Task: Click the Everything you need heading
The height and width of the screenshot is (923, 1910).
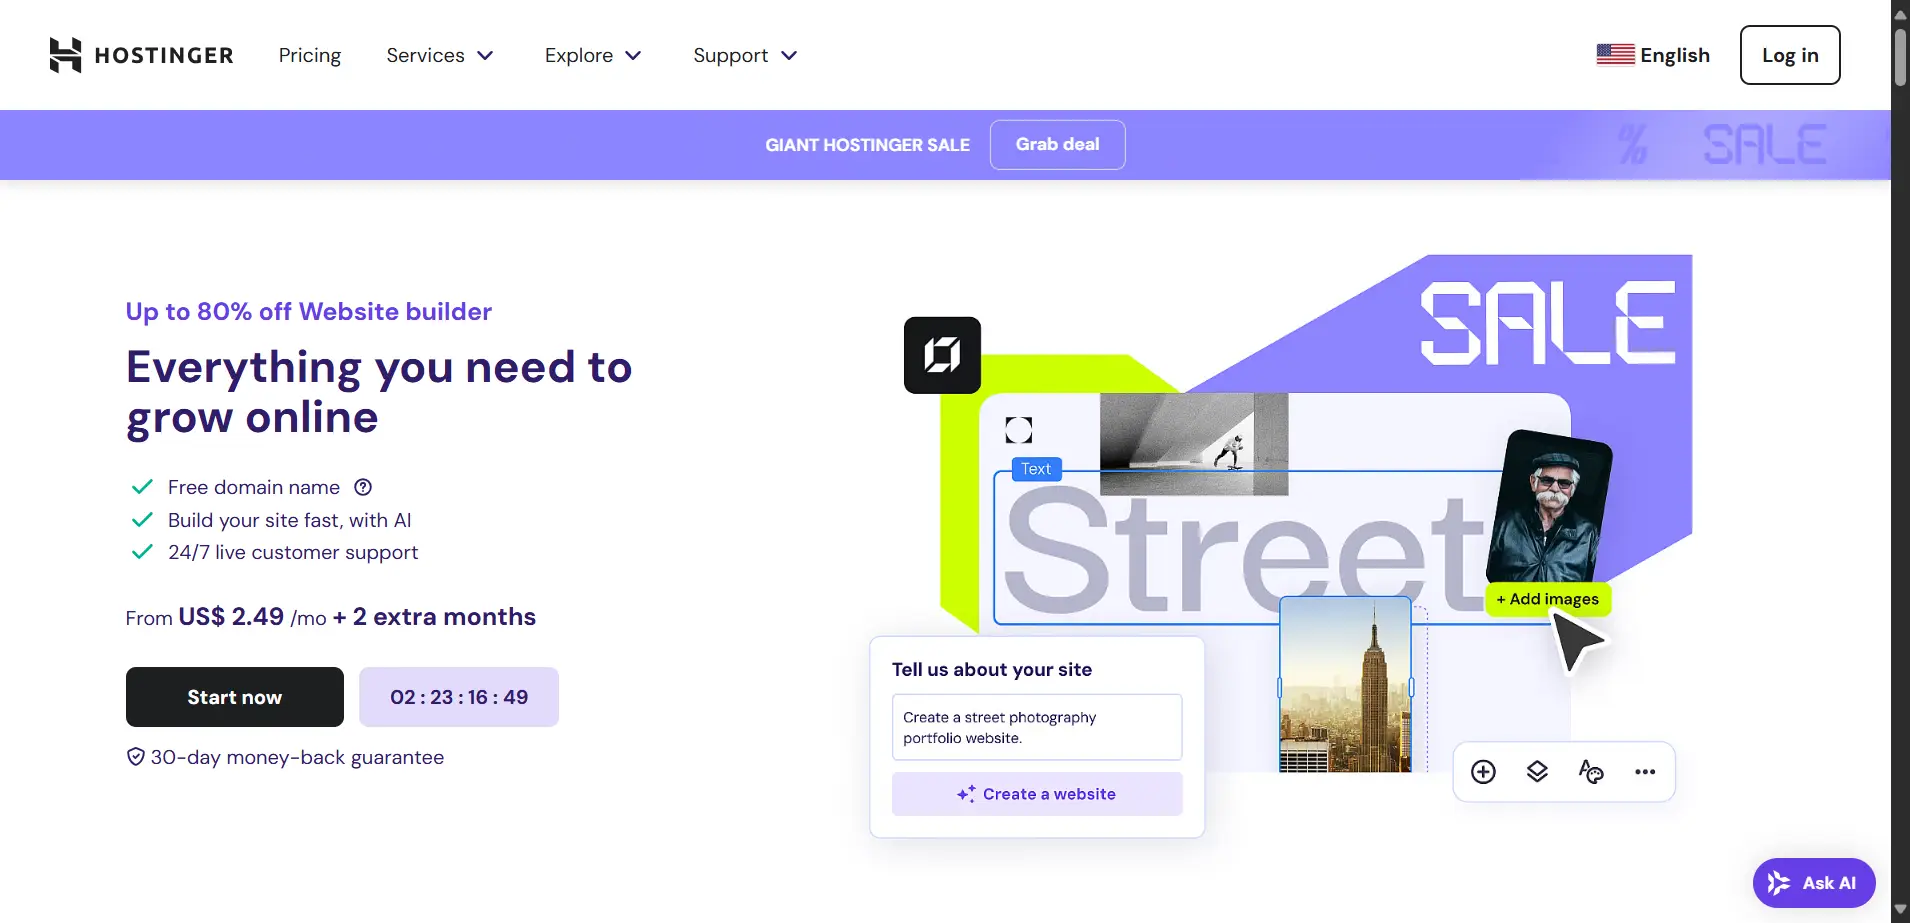Action: (x=379, y=392)
